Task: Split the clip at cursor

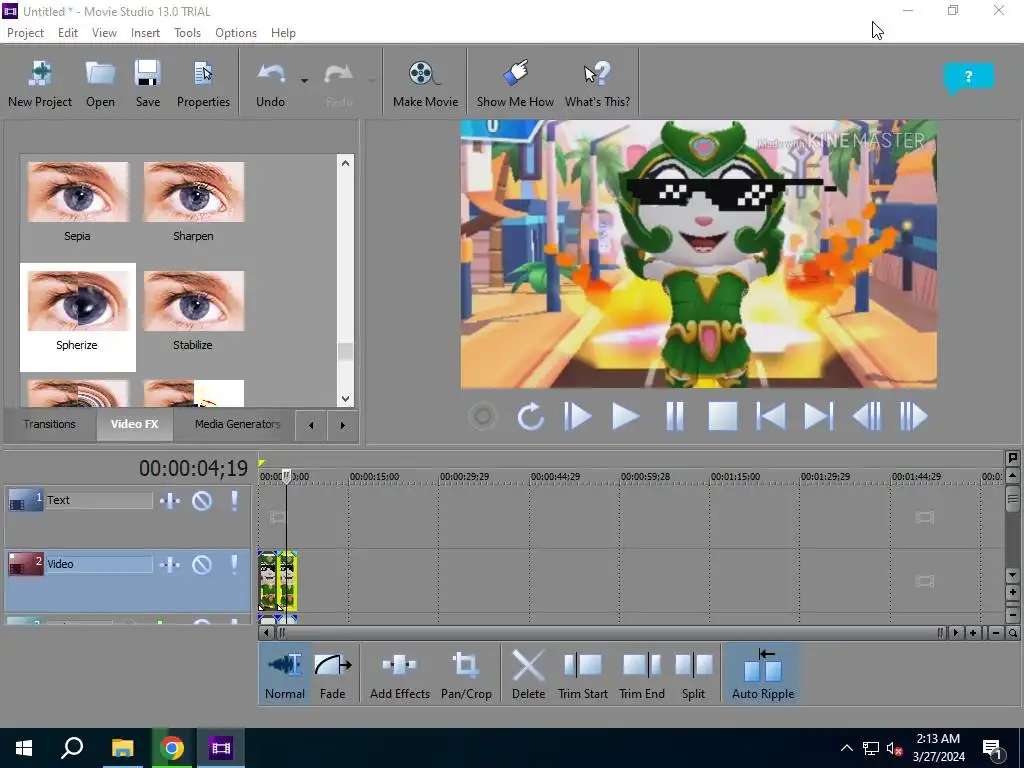Action: pyautogui.click(x=693, y=674)
